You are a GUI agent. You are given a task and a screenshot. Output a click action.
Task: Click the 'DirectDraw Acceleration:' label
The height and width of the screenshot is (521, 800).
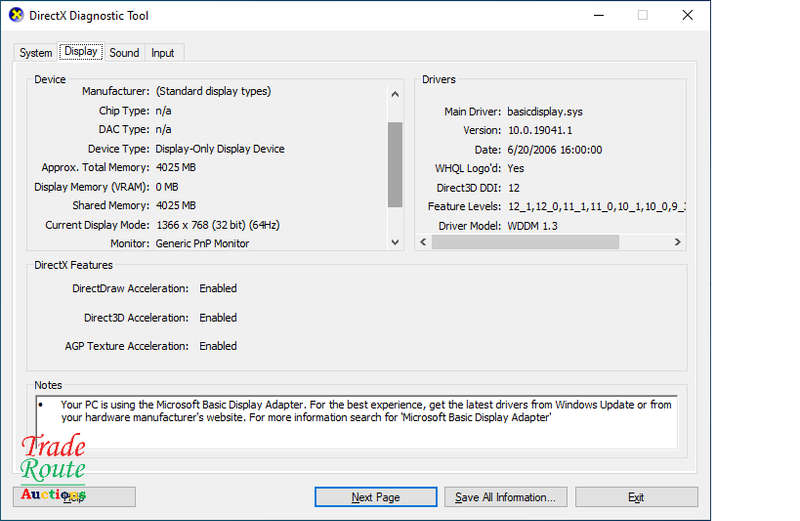pos(130,288)
